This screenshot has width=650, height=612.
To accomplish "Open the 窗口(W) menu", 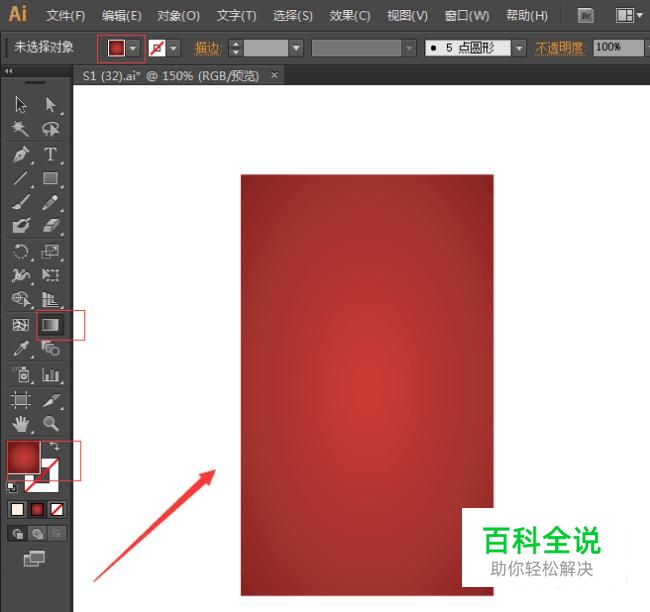I will click(x=467, y=16).
